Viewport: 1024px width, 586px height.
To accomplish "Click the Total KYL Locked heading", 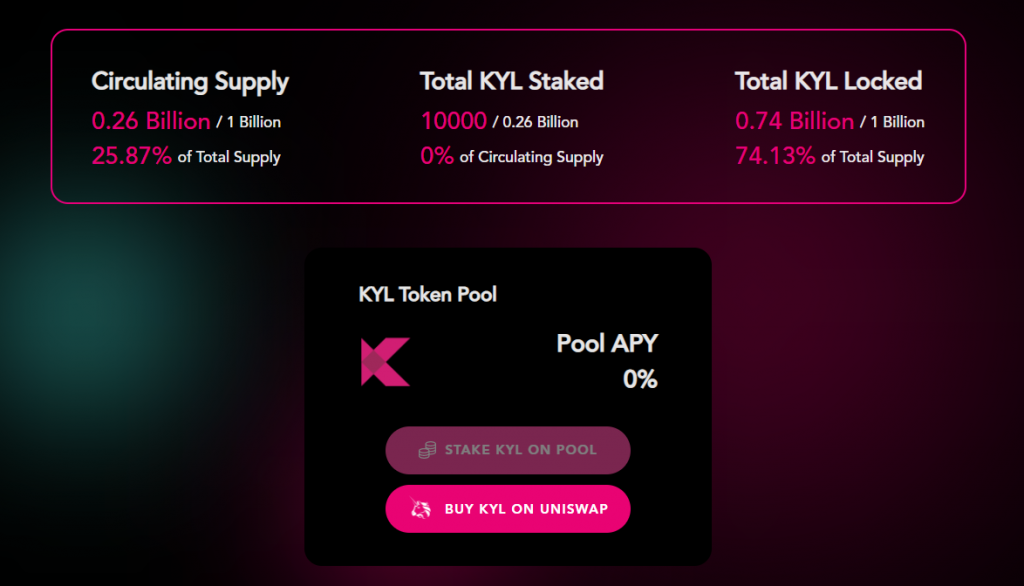I will [x=828, y=81].
